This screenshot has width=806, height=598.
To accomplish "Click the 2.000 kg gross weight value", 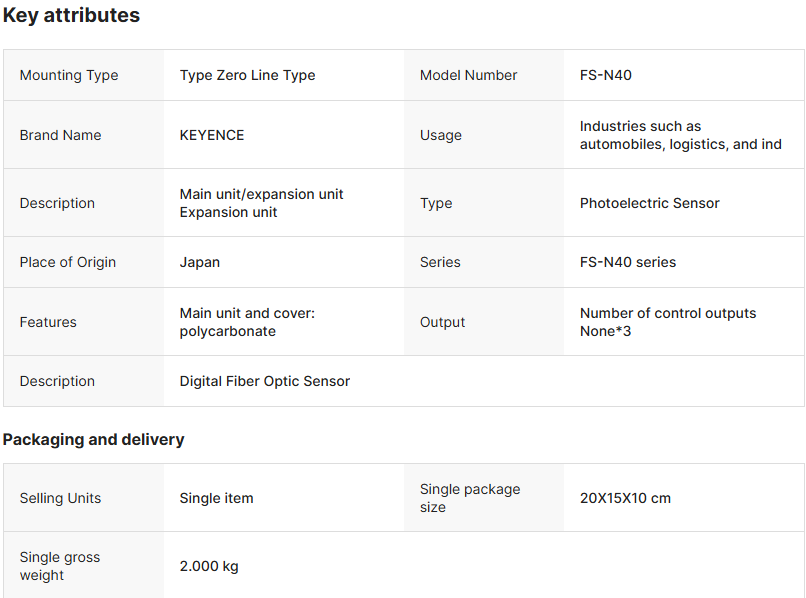I will tap(209, 566).
